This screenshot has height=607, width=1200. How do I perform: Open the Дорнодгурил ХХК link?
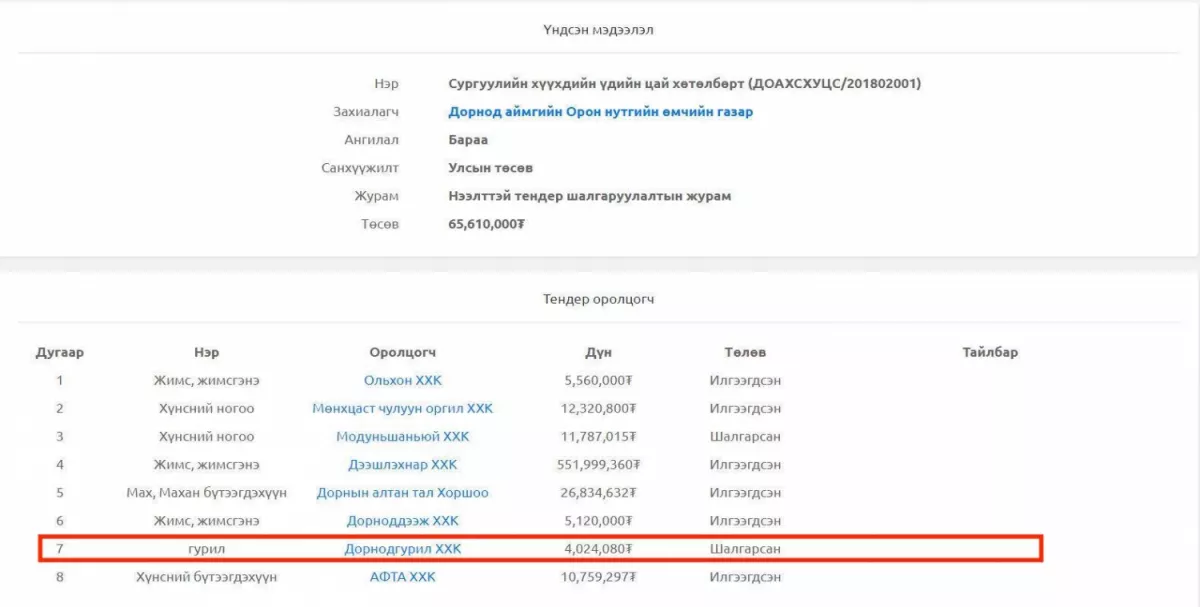click(x=403, y=549)
